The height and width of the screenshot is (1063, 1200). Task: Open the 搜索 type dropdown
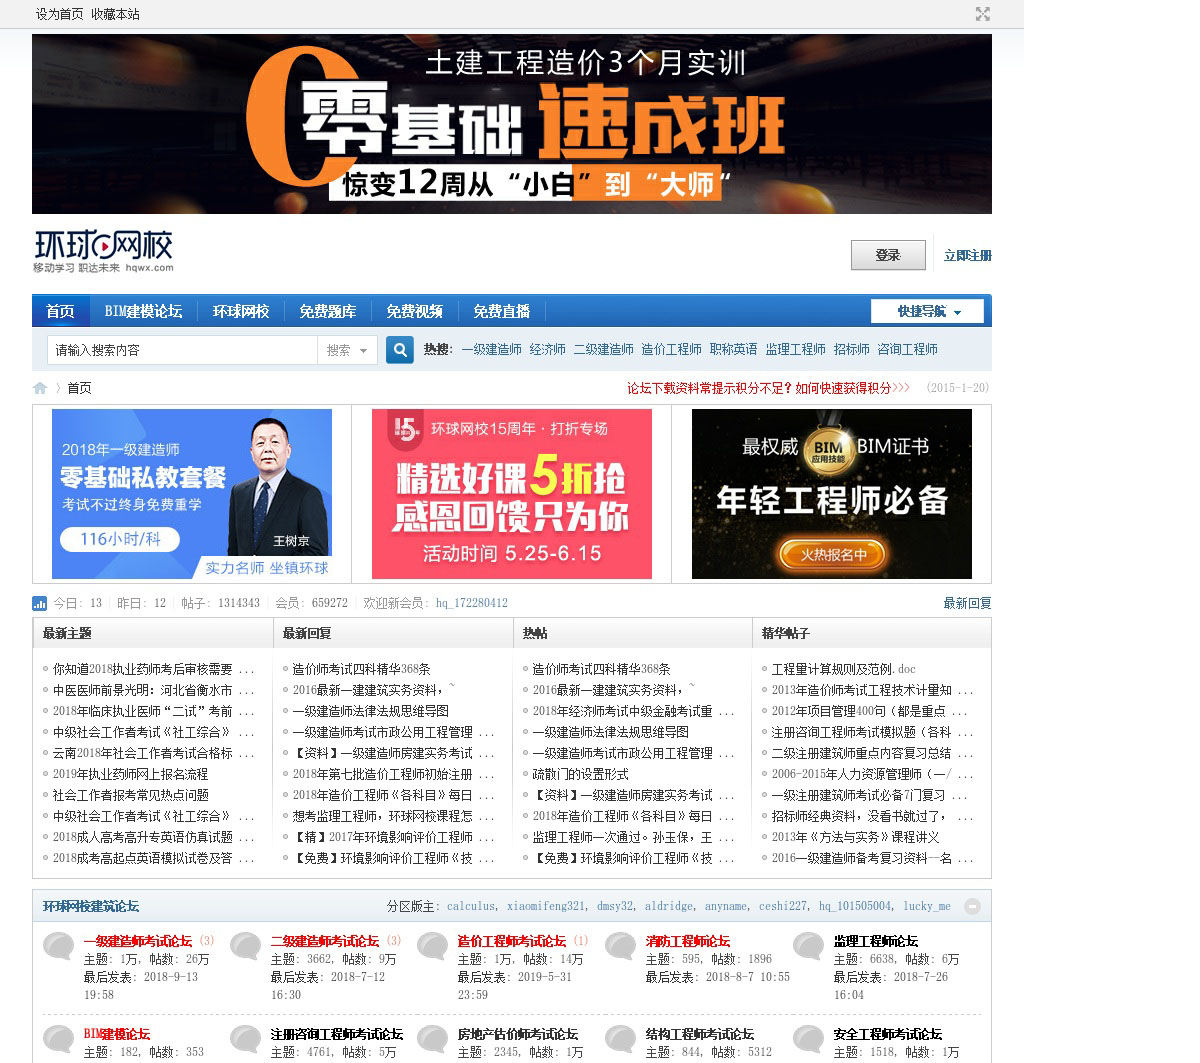click(347, 350)
